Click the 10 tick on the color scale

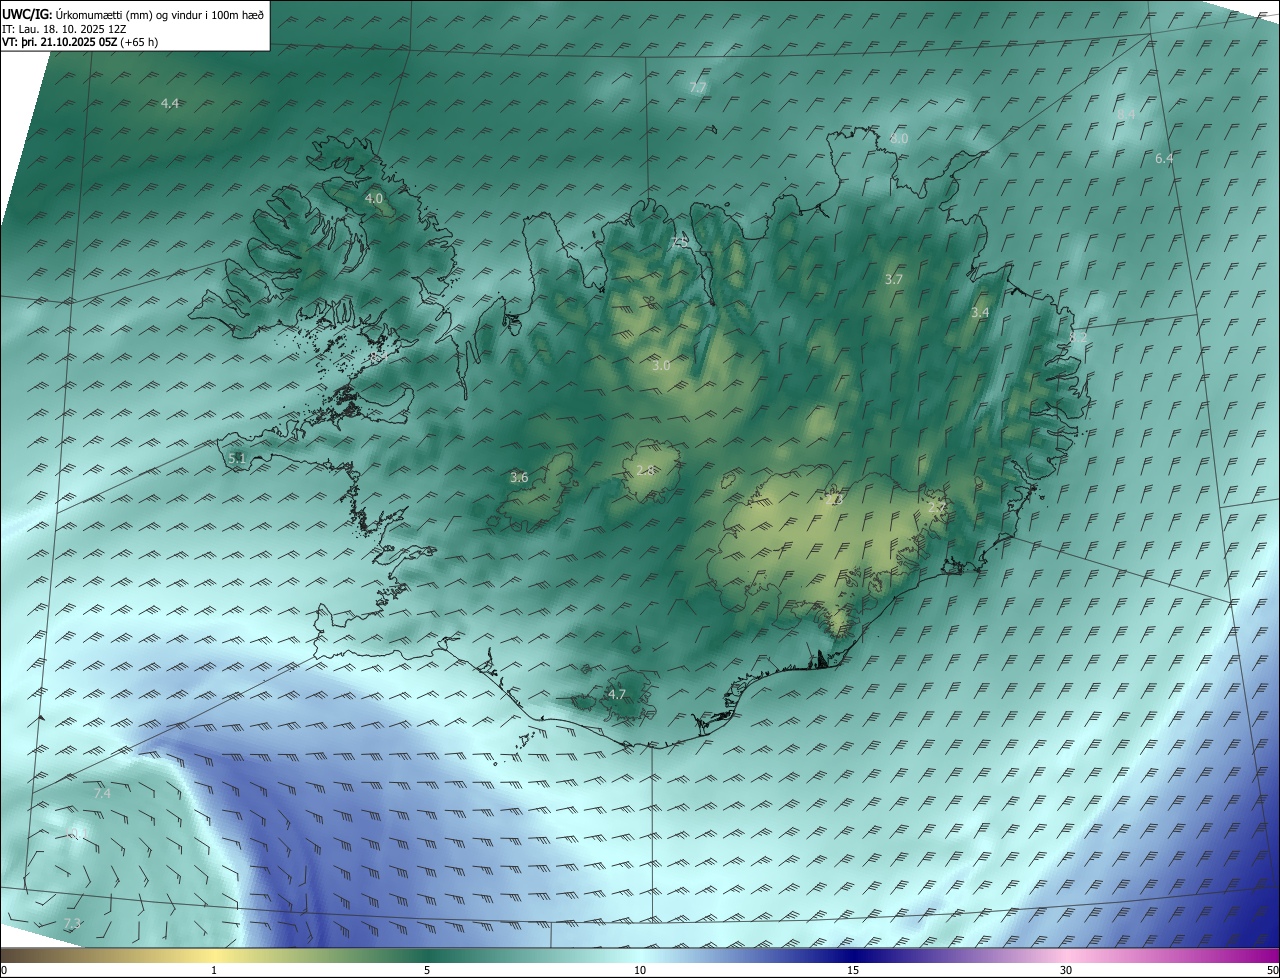pyautogui.click(x=640, y=970)
